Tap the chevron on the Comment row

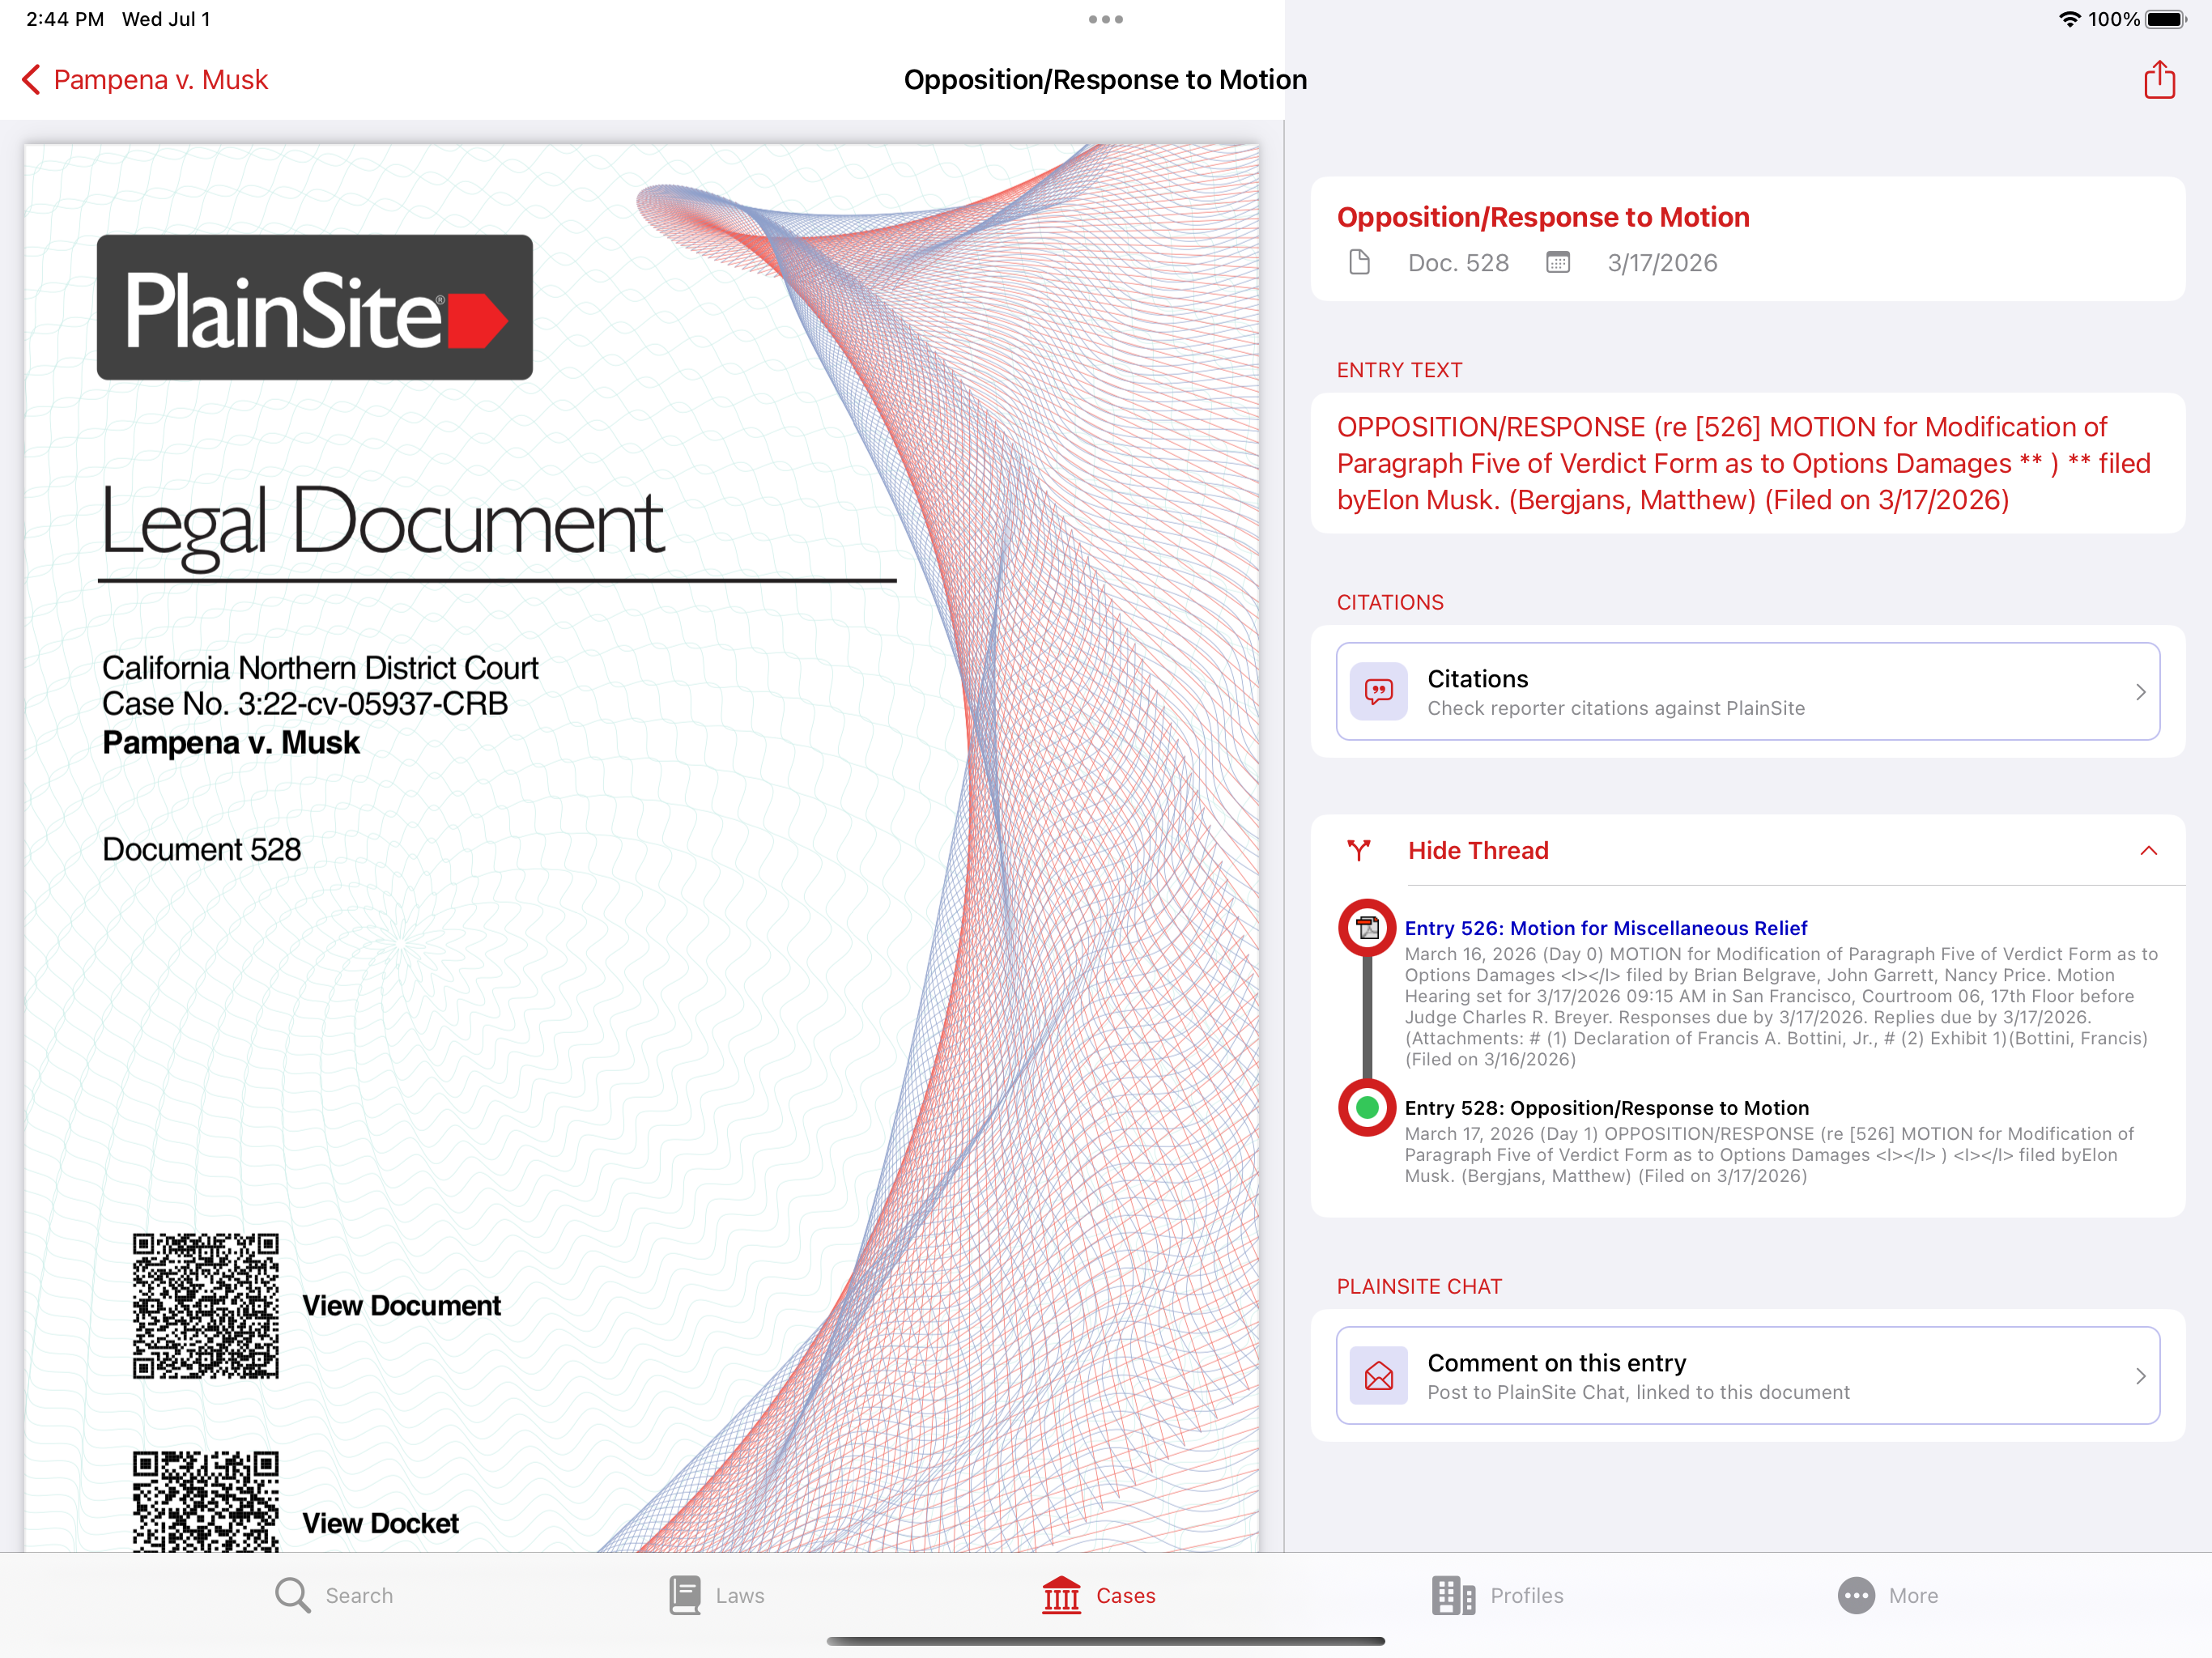[2140, 1376]
